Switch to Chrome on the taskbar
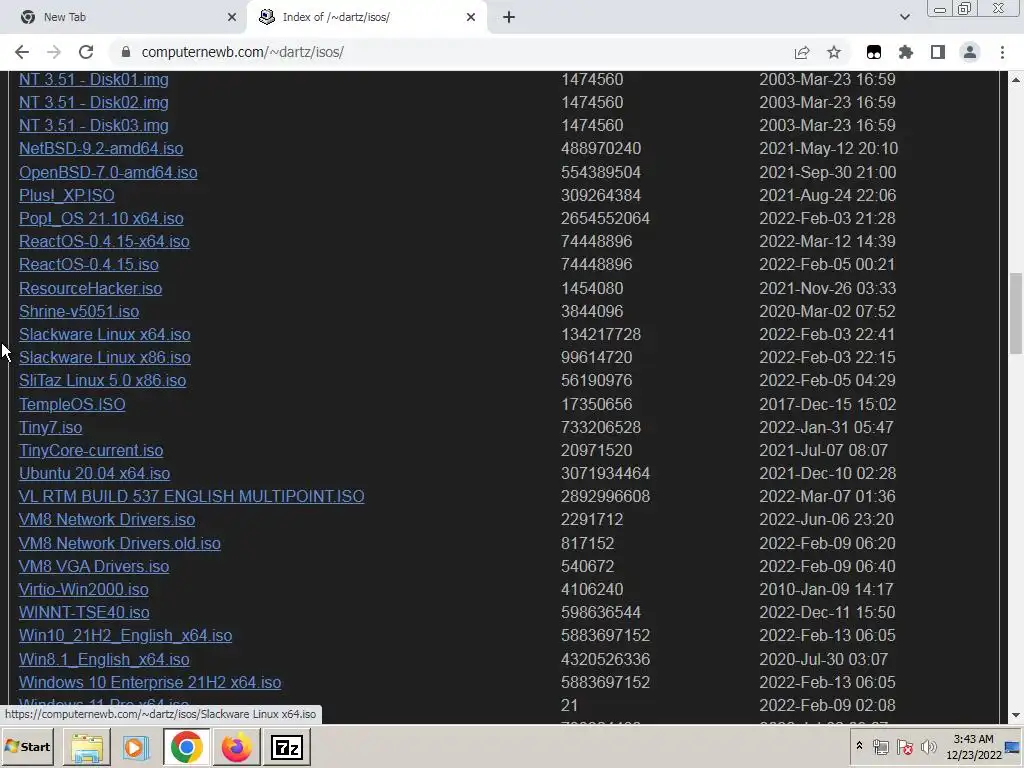Image resolution: width=1024 pixels, height=768 pixels. coord(187,747)
